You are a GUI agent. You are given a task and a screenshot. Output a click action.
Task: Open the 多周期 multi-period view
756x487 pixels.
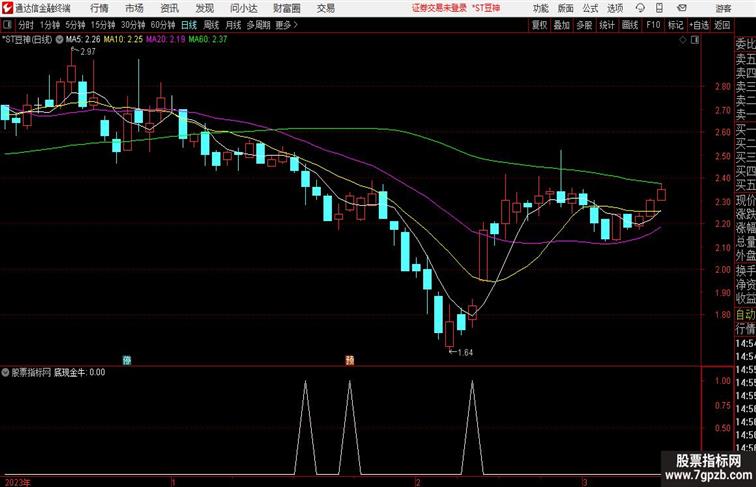[x=258, y=25]
